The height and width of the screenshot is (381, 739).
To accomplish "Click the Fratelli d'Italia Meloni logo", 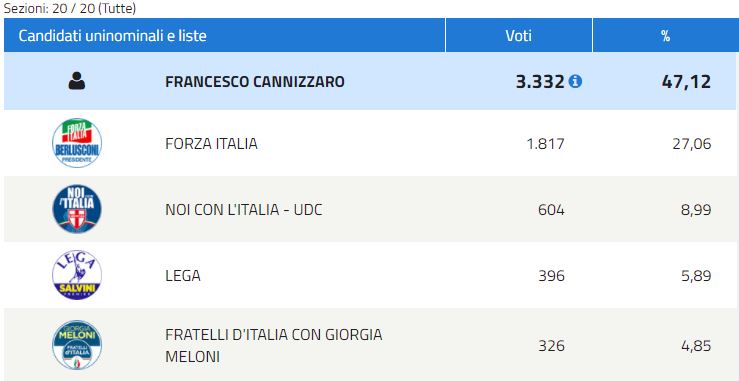I will 77,345.
